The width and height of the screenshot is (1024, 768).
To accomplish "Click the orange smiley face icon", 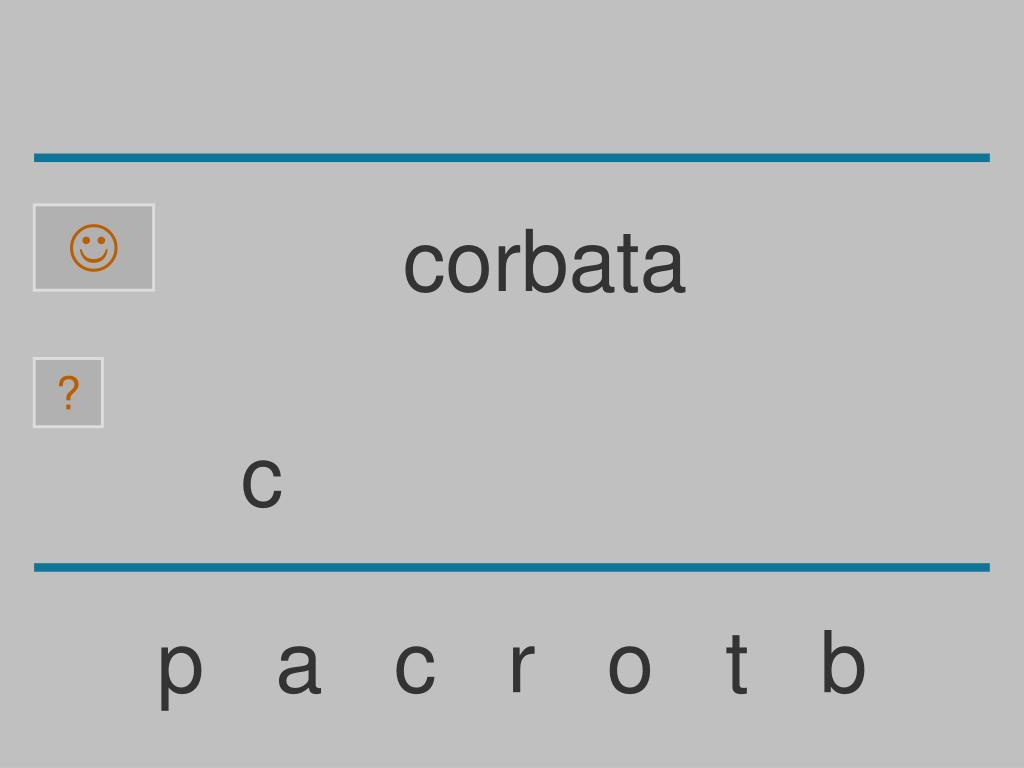I will 94,248.
